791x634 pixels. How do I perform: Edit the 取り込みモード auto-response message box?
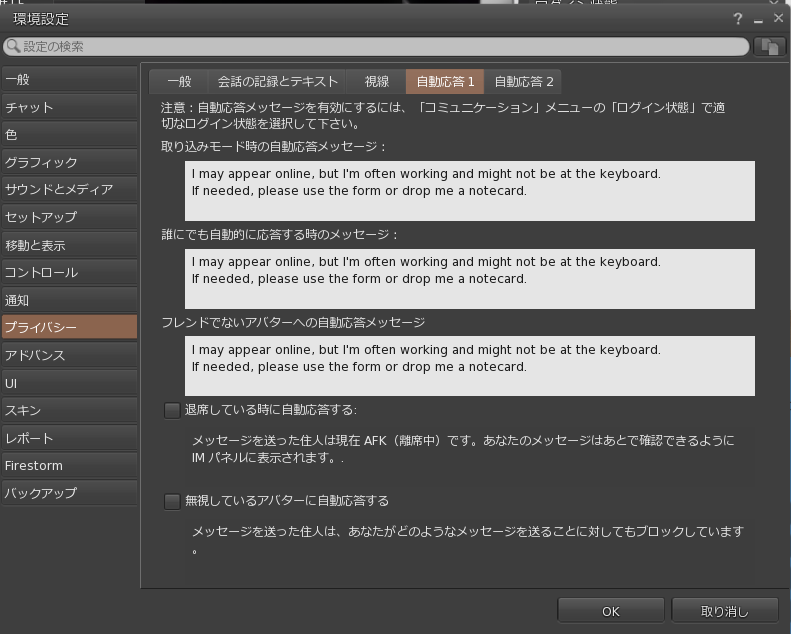470,191
